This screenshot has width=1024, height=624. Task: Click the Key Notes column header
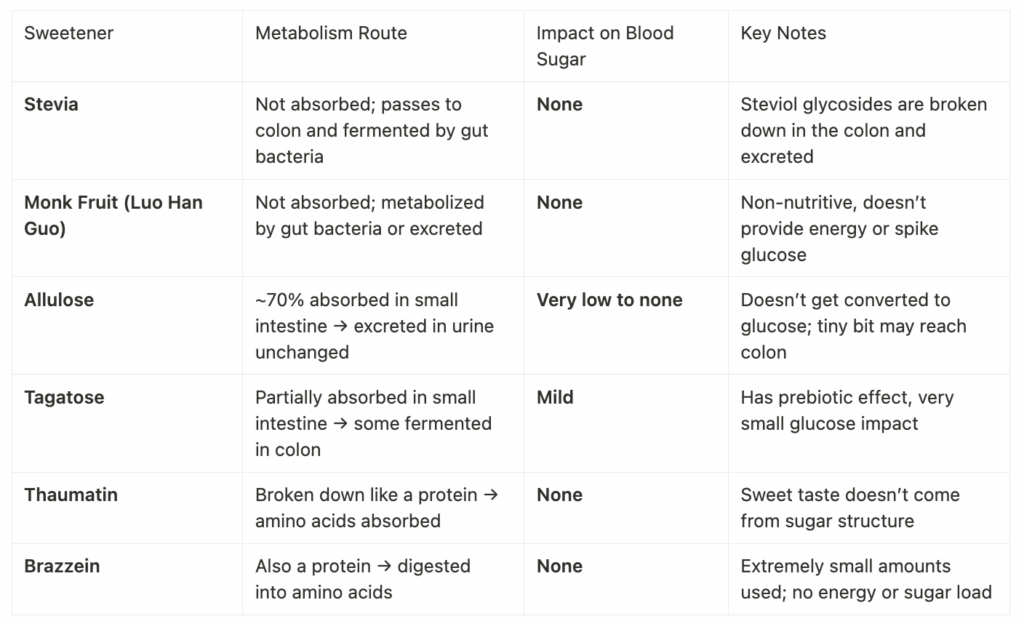click(x=783, y=33)
